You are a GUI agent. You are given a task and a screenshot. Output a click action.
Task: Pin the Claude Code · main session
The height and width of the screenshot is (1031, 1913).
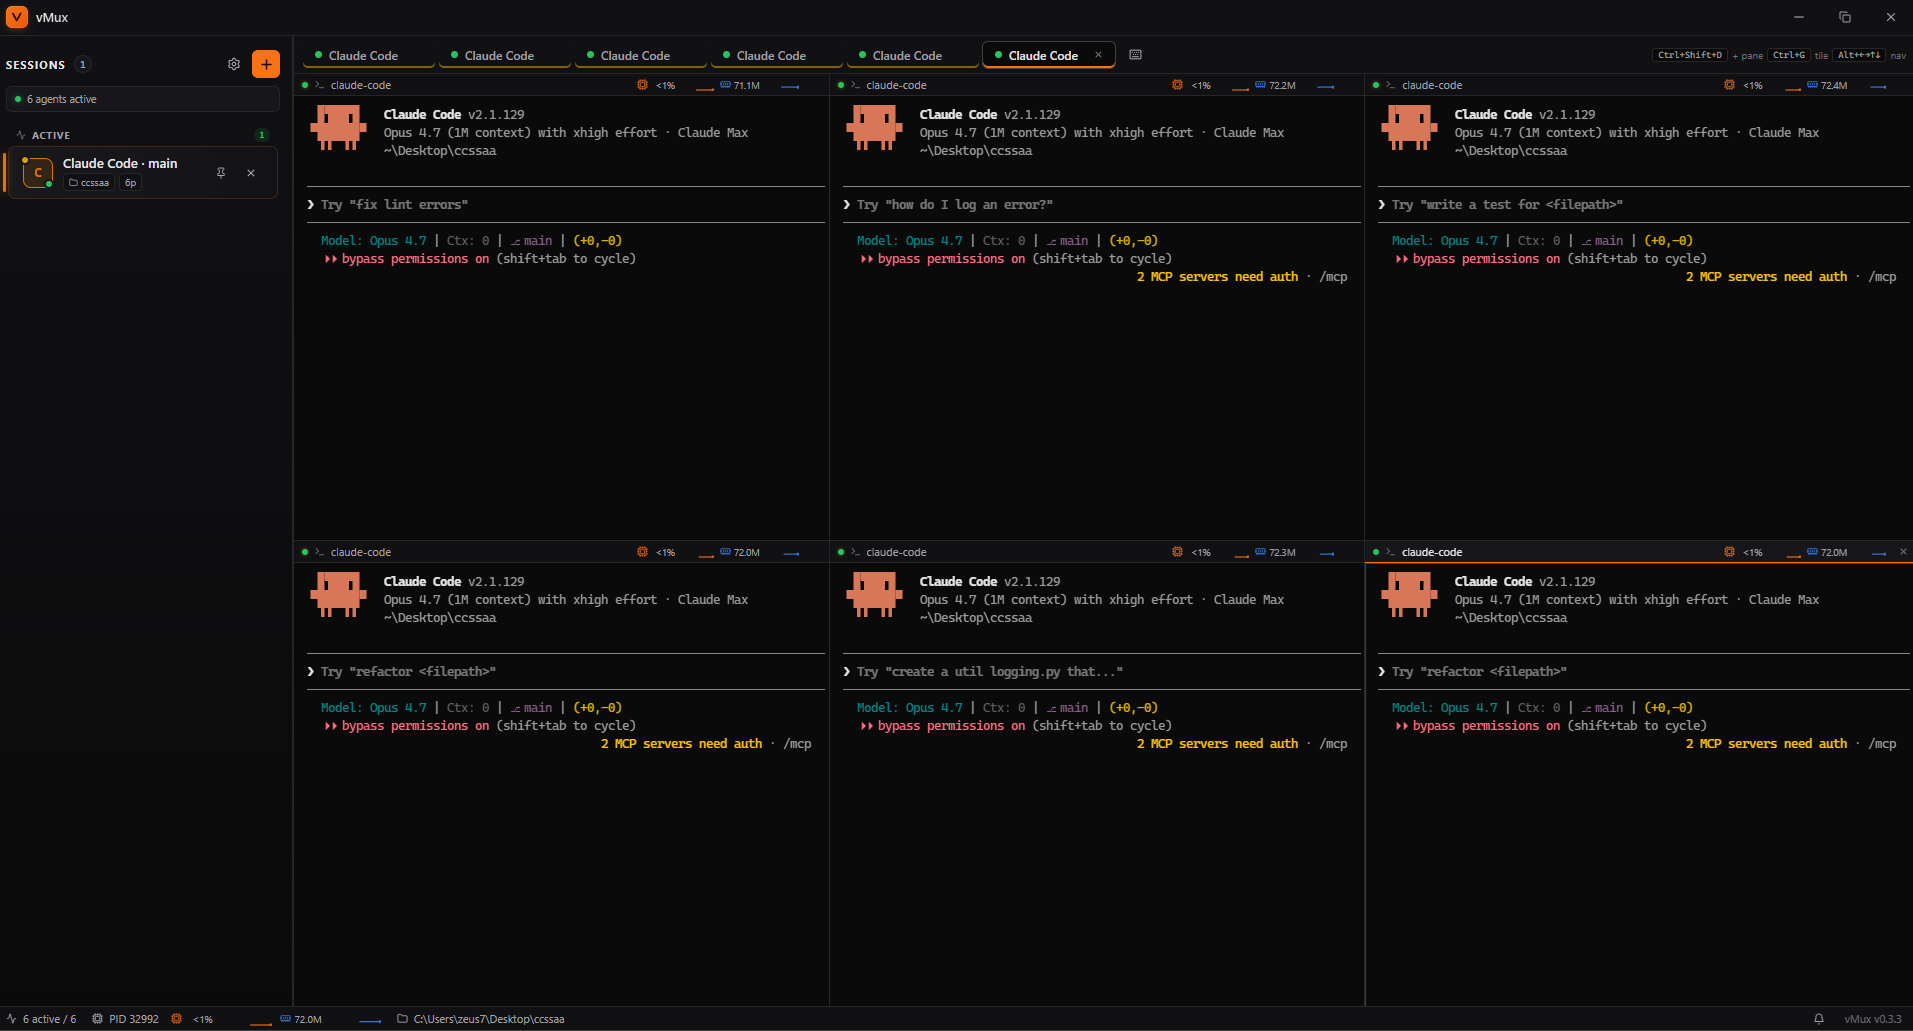(x=221, y=173)
